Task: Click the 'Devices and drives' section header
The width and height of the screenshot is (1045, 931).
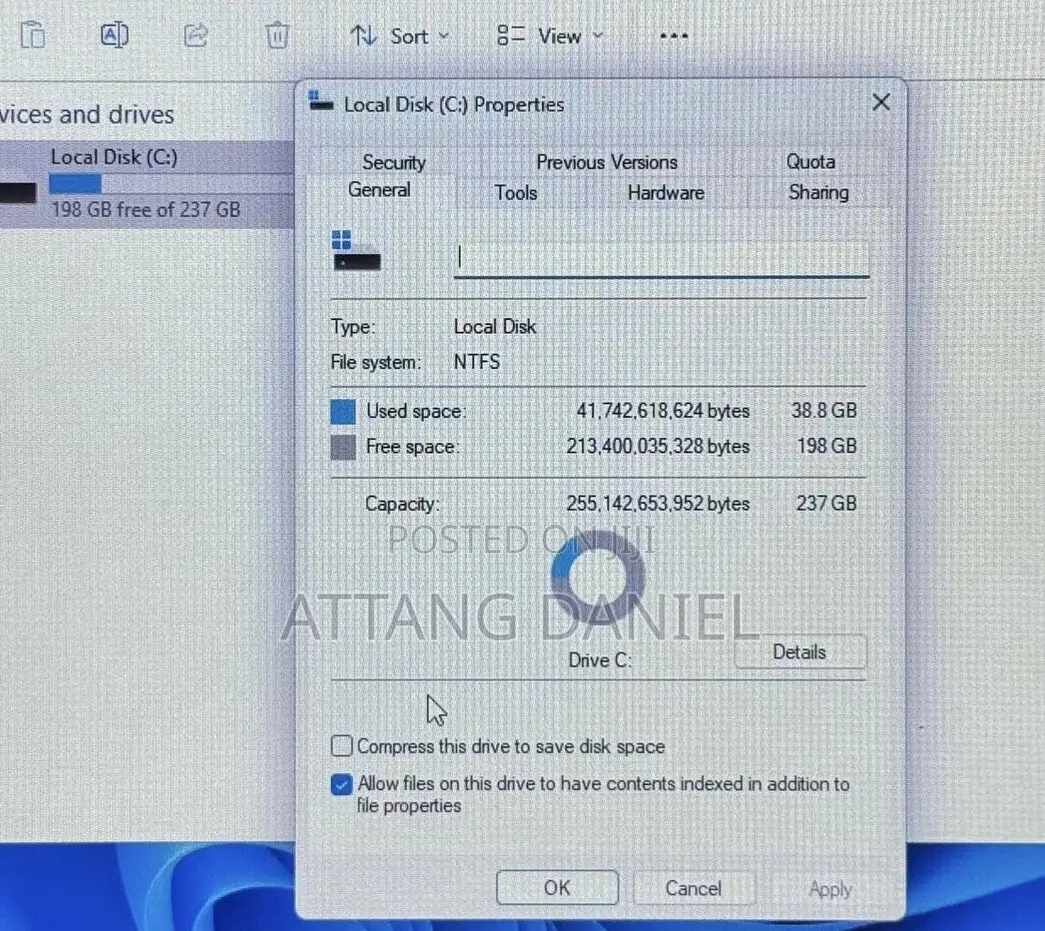Action: click(87, 115)
